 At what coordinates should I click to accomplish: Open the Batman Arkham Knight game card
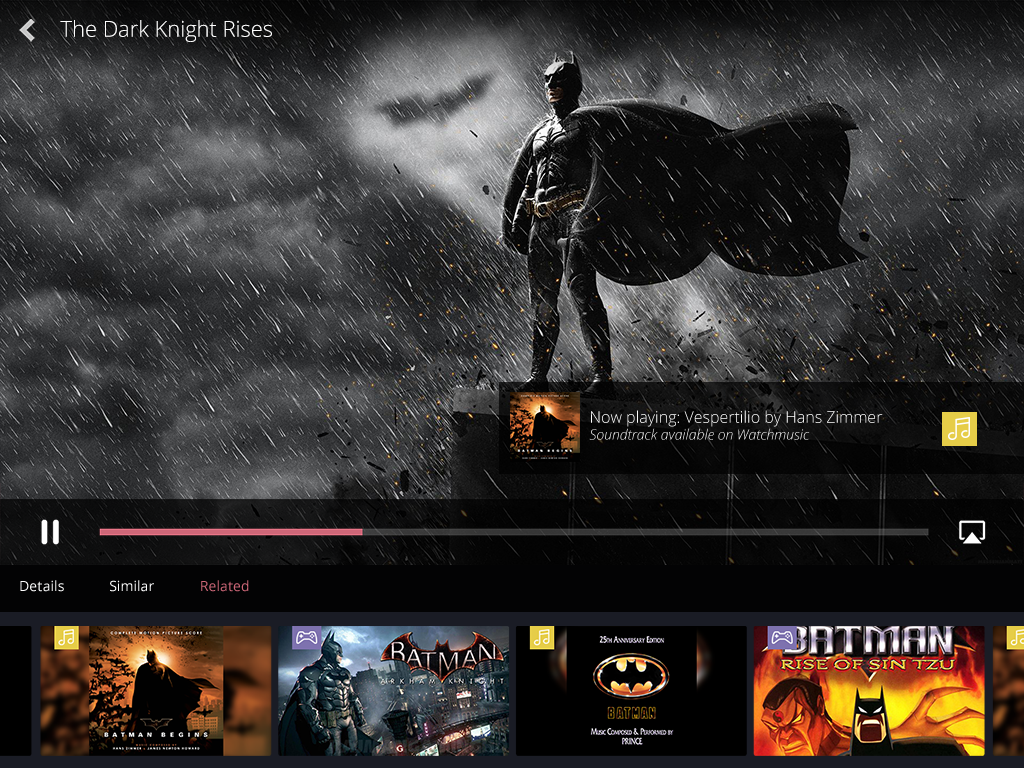click(394, 691)
